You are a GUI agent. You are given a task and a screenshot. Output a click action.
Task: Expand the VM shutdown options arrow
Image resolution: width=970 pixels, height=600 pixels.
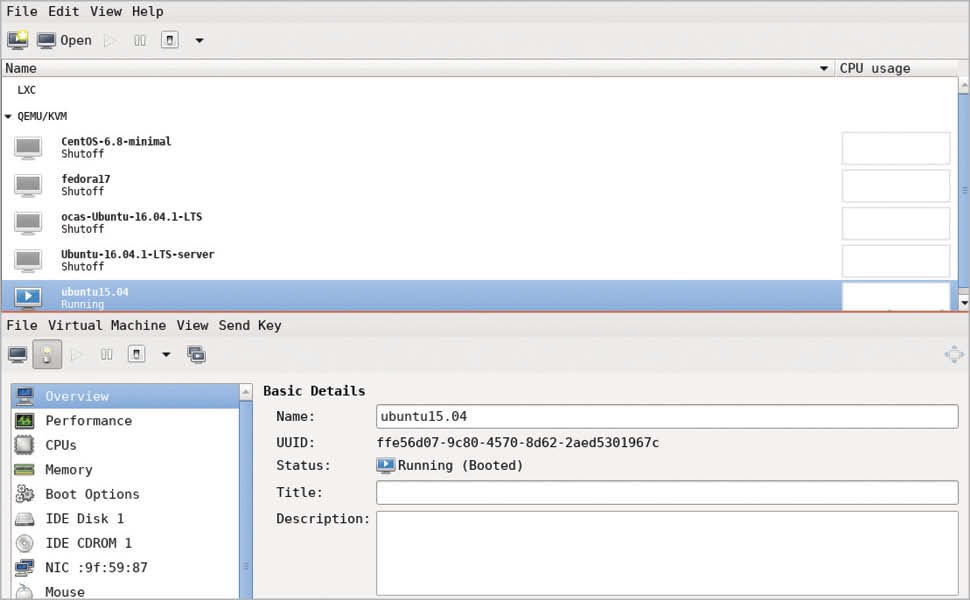tap(166, 354)
